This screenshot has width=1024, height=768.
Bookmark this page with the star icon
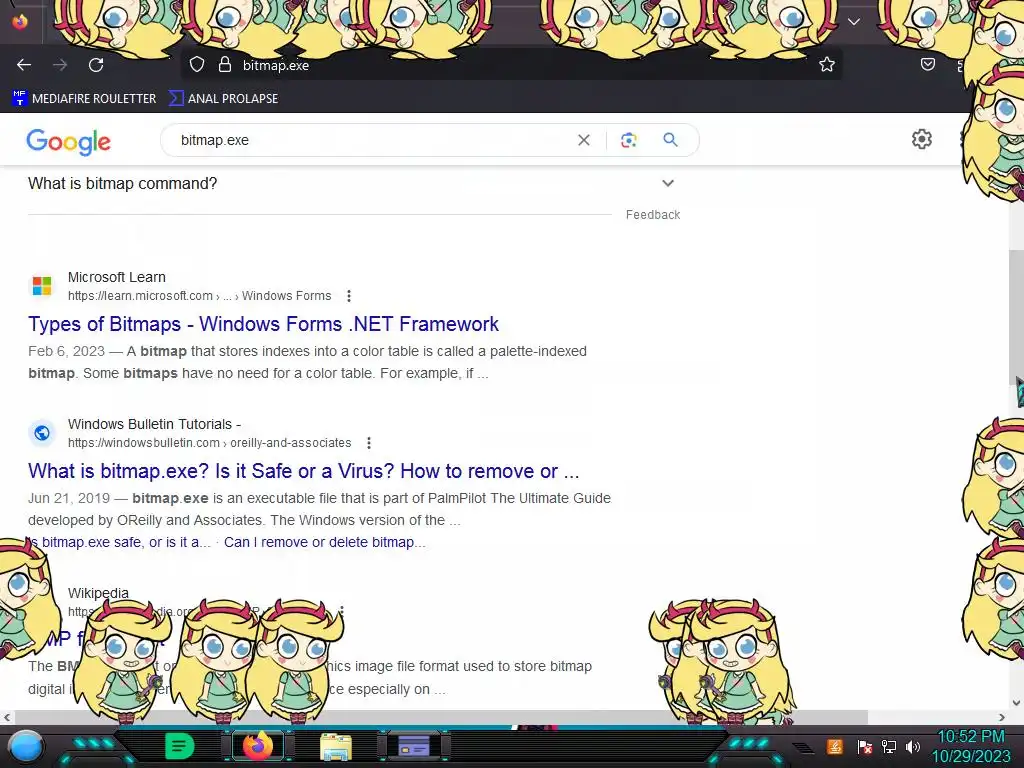[827, 64]
